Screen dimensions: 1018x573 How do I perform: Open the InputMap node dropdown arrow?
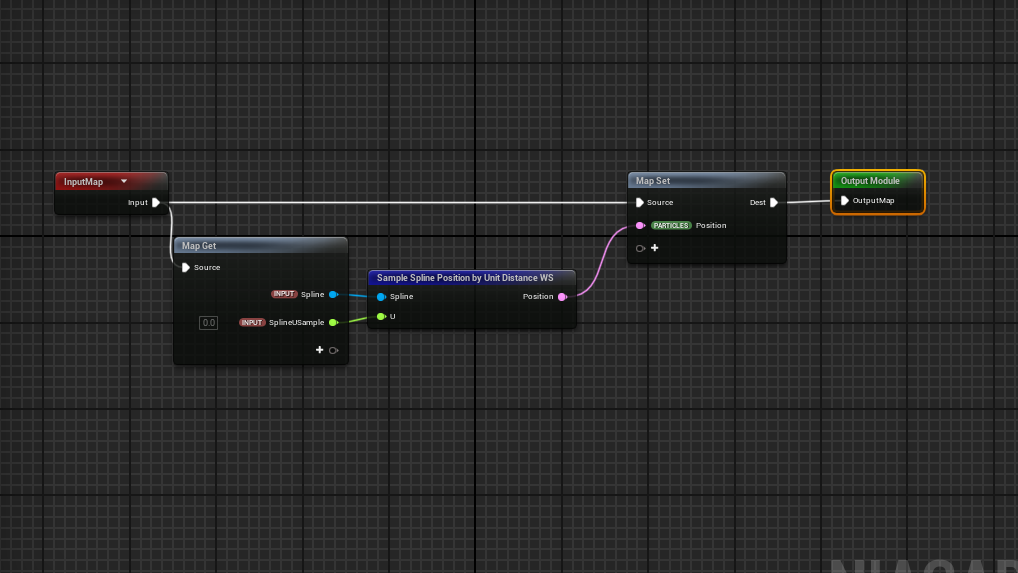[x=124, y=181]
